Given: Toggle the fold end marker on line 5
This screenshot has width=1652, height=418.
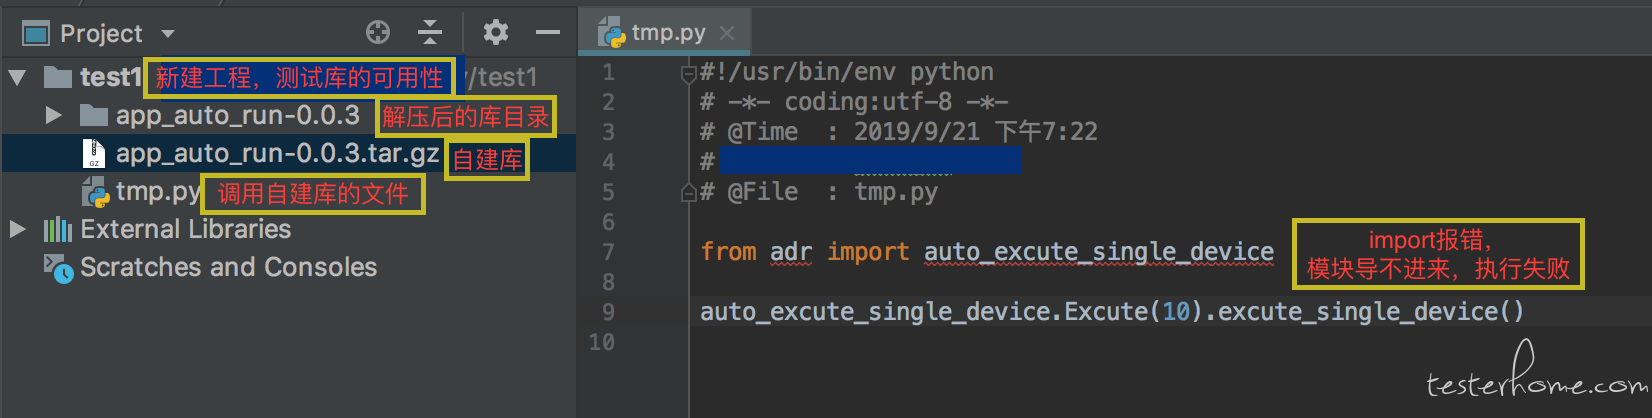Looking at the screenshot, I should pos(688,192).
